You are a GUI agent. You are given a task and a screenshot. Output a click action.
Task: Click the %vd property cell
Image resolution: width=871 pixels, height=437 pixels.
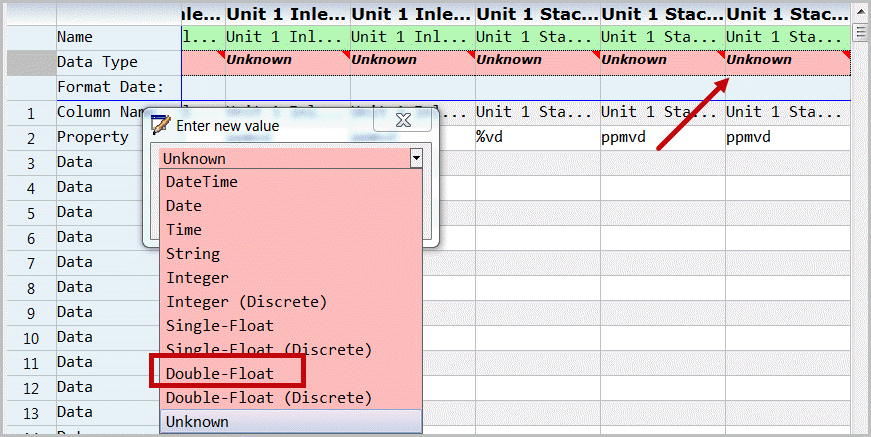tap(536, 137)
